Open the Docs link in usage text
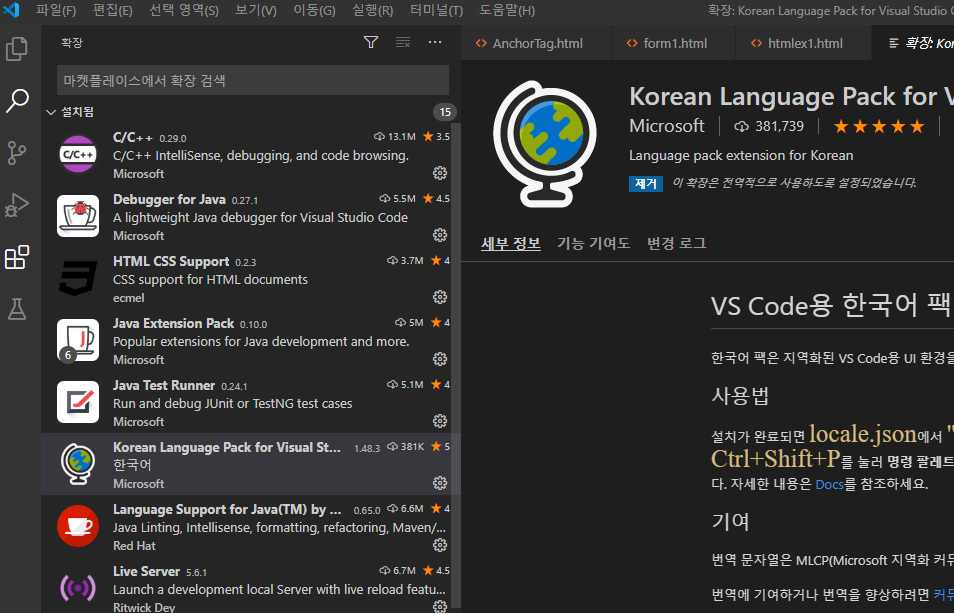 pos(829,485)
